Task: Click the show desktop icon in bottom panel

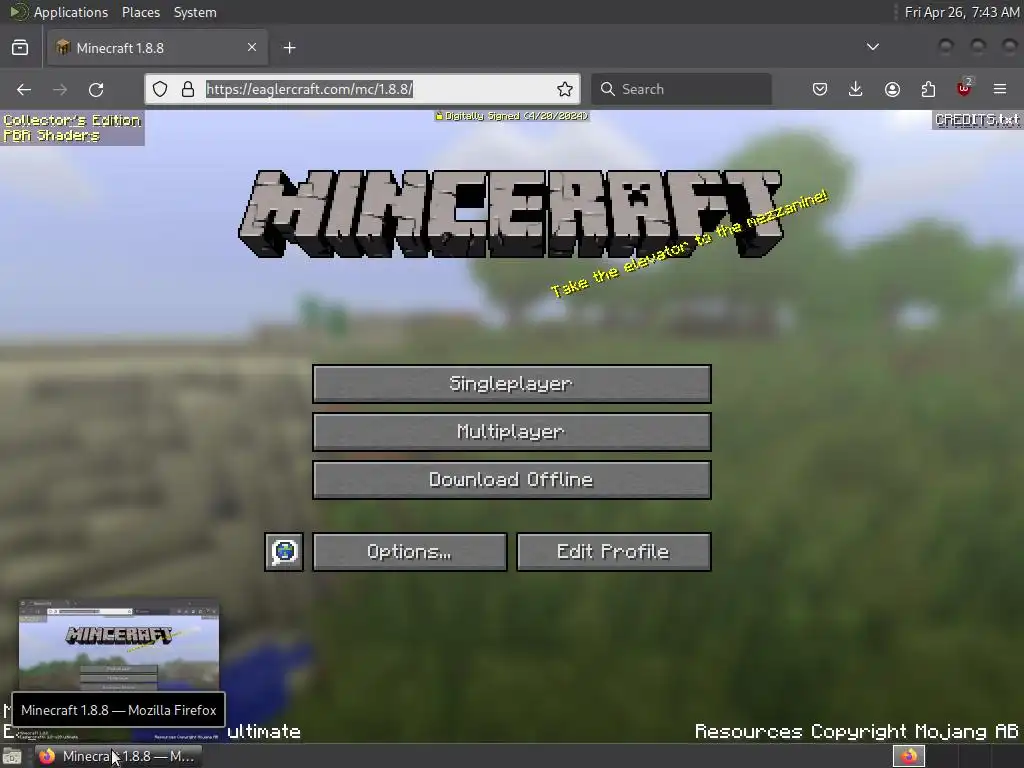Action: coord(12,756)
